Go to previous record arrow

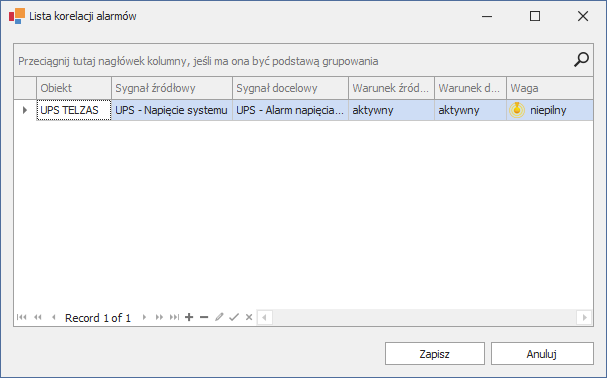tap(54, 317)
